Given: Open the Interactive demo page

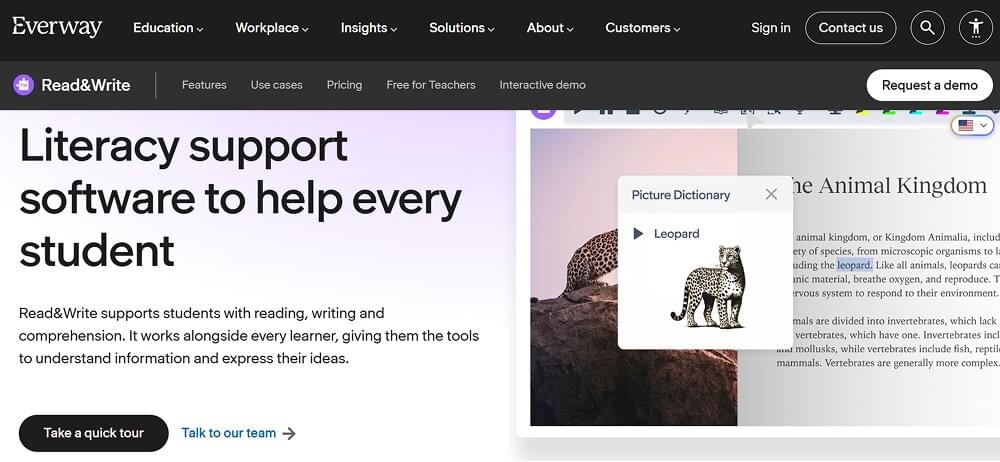Looking at the screenshot, I should click(x=543, y=85).
